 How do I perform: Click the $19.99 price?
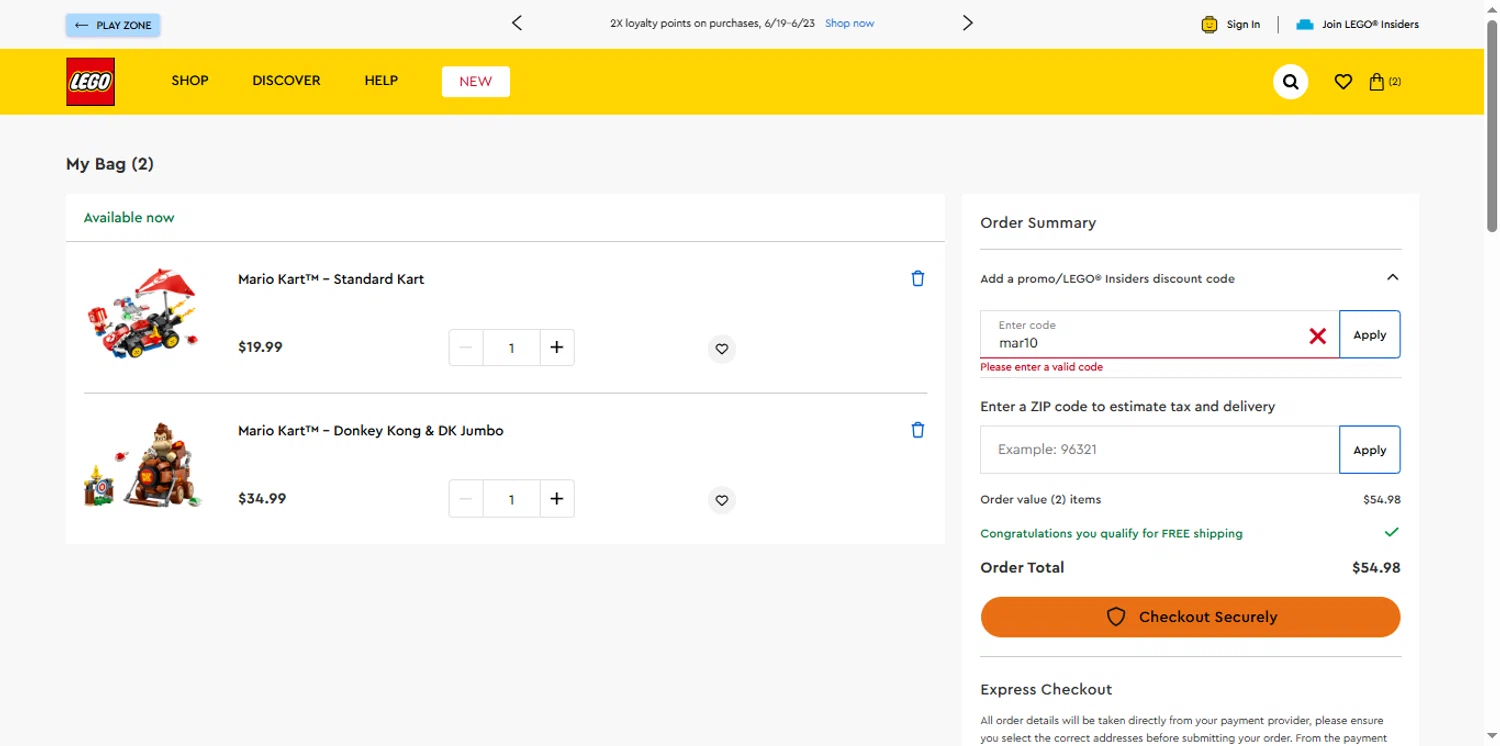(x=260, y=347)
